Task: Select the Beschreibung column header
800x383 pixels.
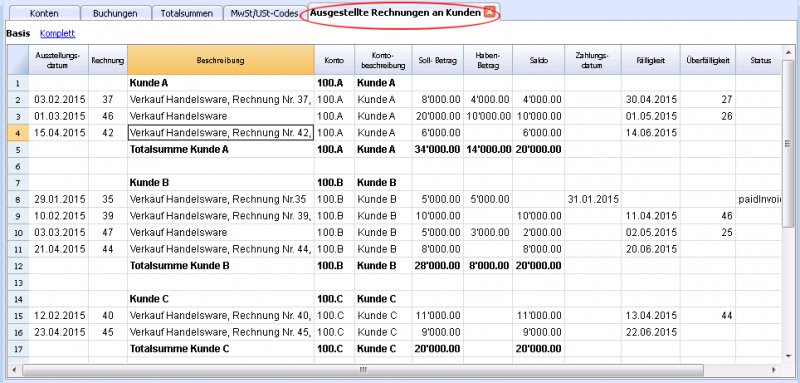Action: pyautogui.click(x=220, y=60)
